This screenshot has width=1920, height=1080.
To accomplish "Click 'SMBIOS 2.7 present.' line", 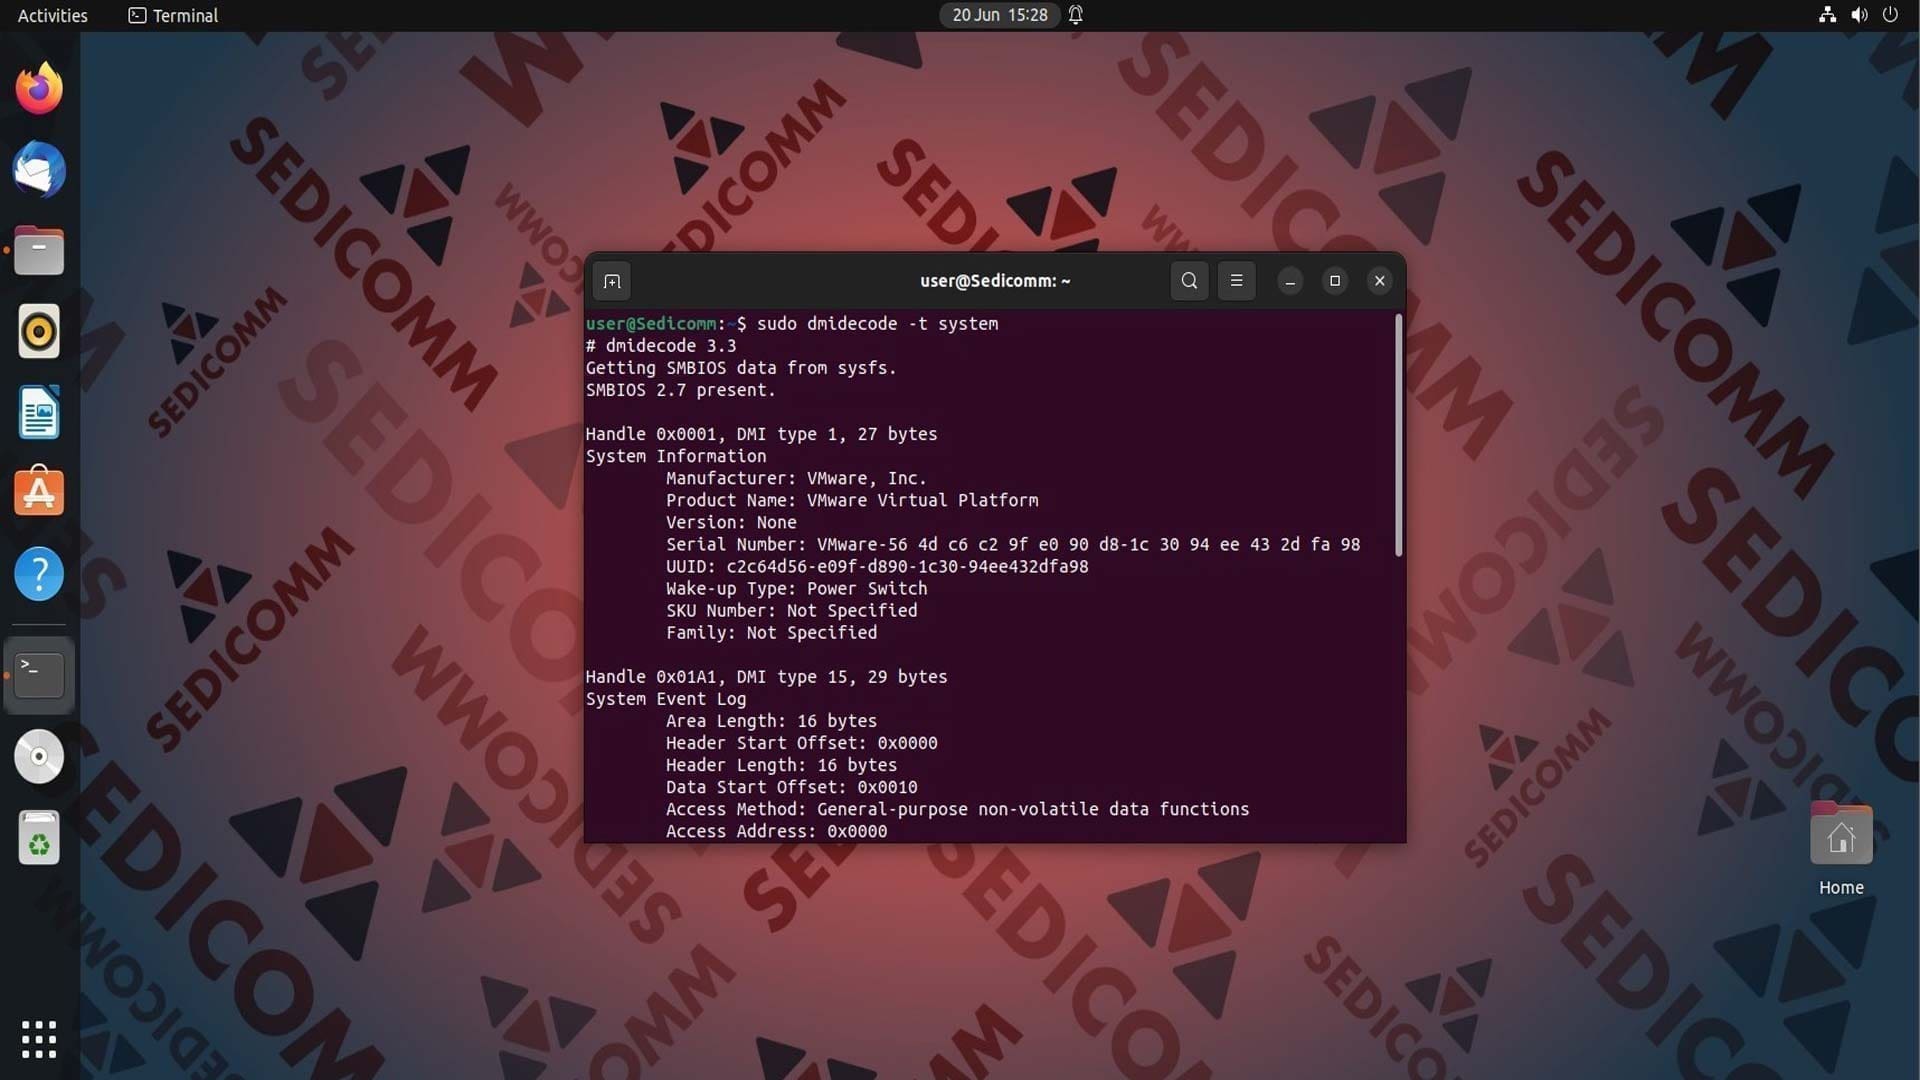I will pos(680,390).
